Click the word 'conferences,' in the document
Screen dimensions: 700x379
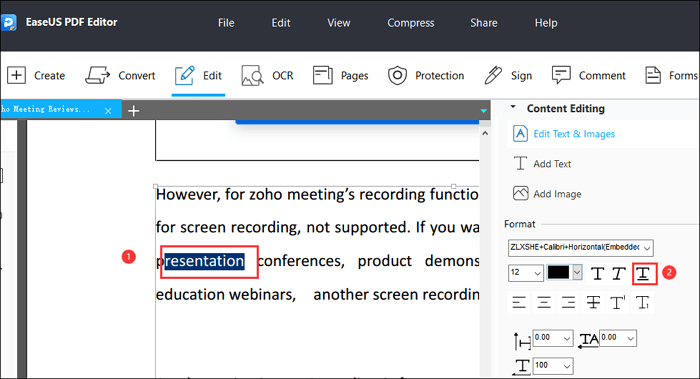(301, 261)
